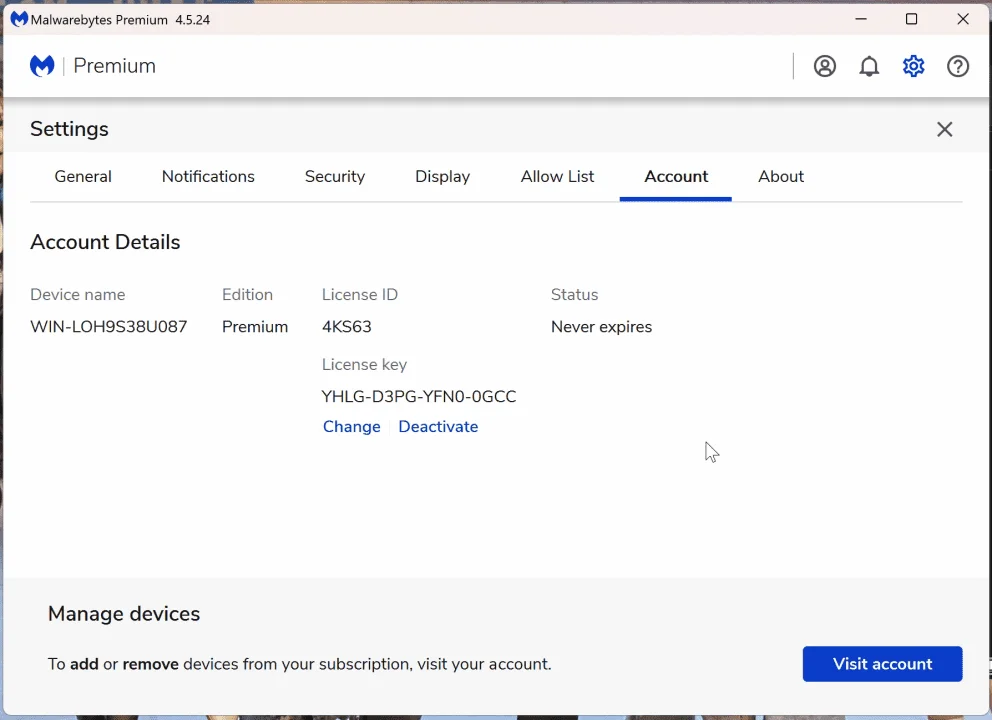Switch to the Notifications tab

click(208, 177)
